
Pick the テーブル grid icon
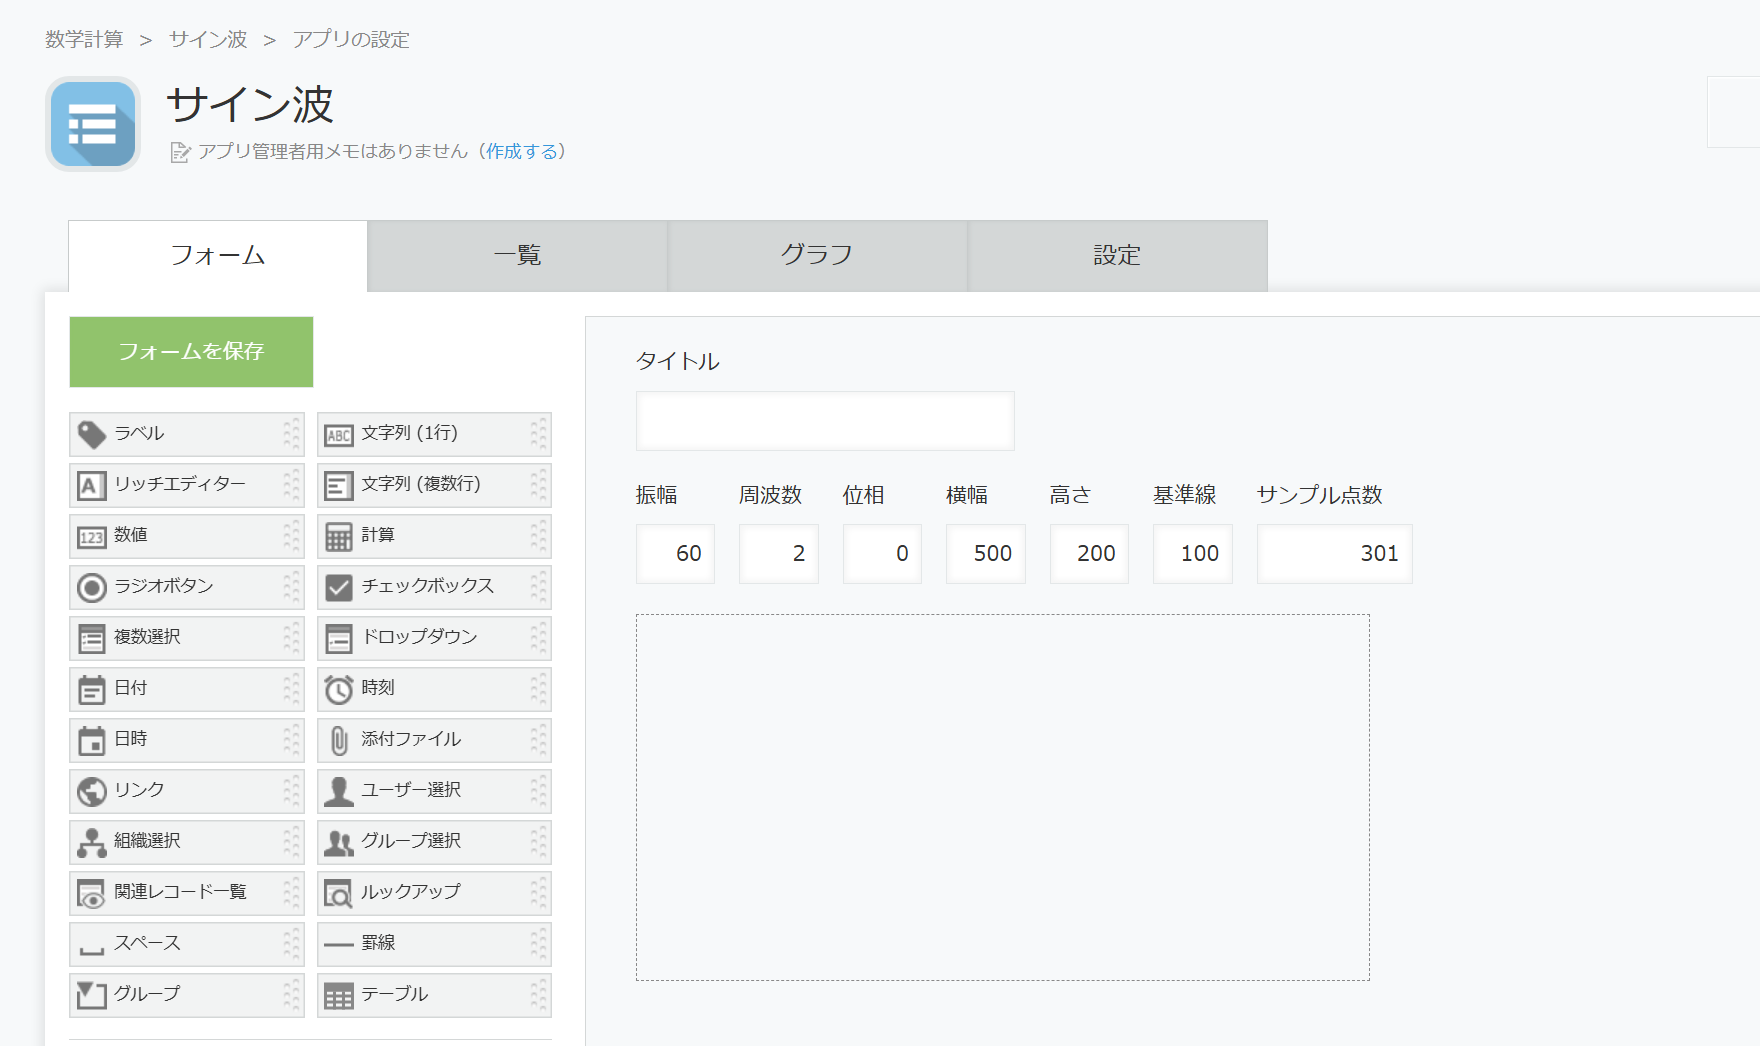(x=339, y=996)
